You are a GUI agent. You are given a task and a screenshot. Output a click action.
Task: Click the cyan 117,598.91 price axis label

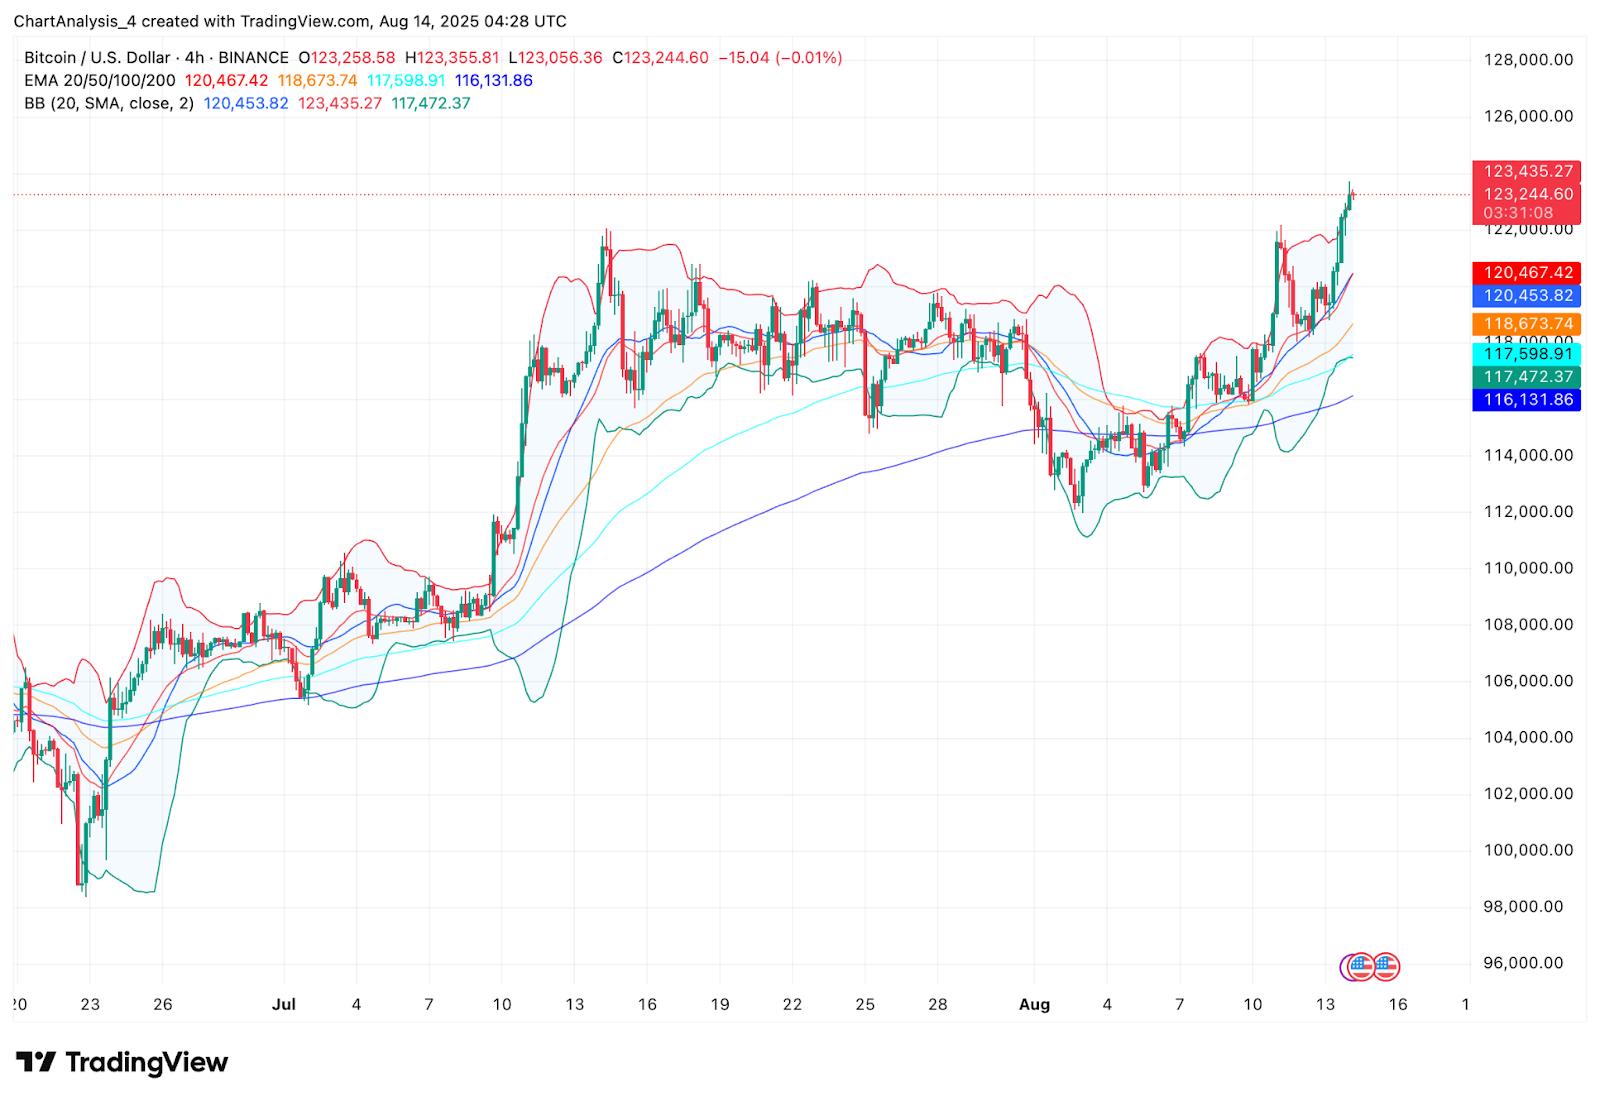point(1526,353)
